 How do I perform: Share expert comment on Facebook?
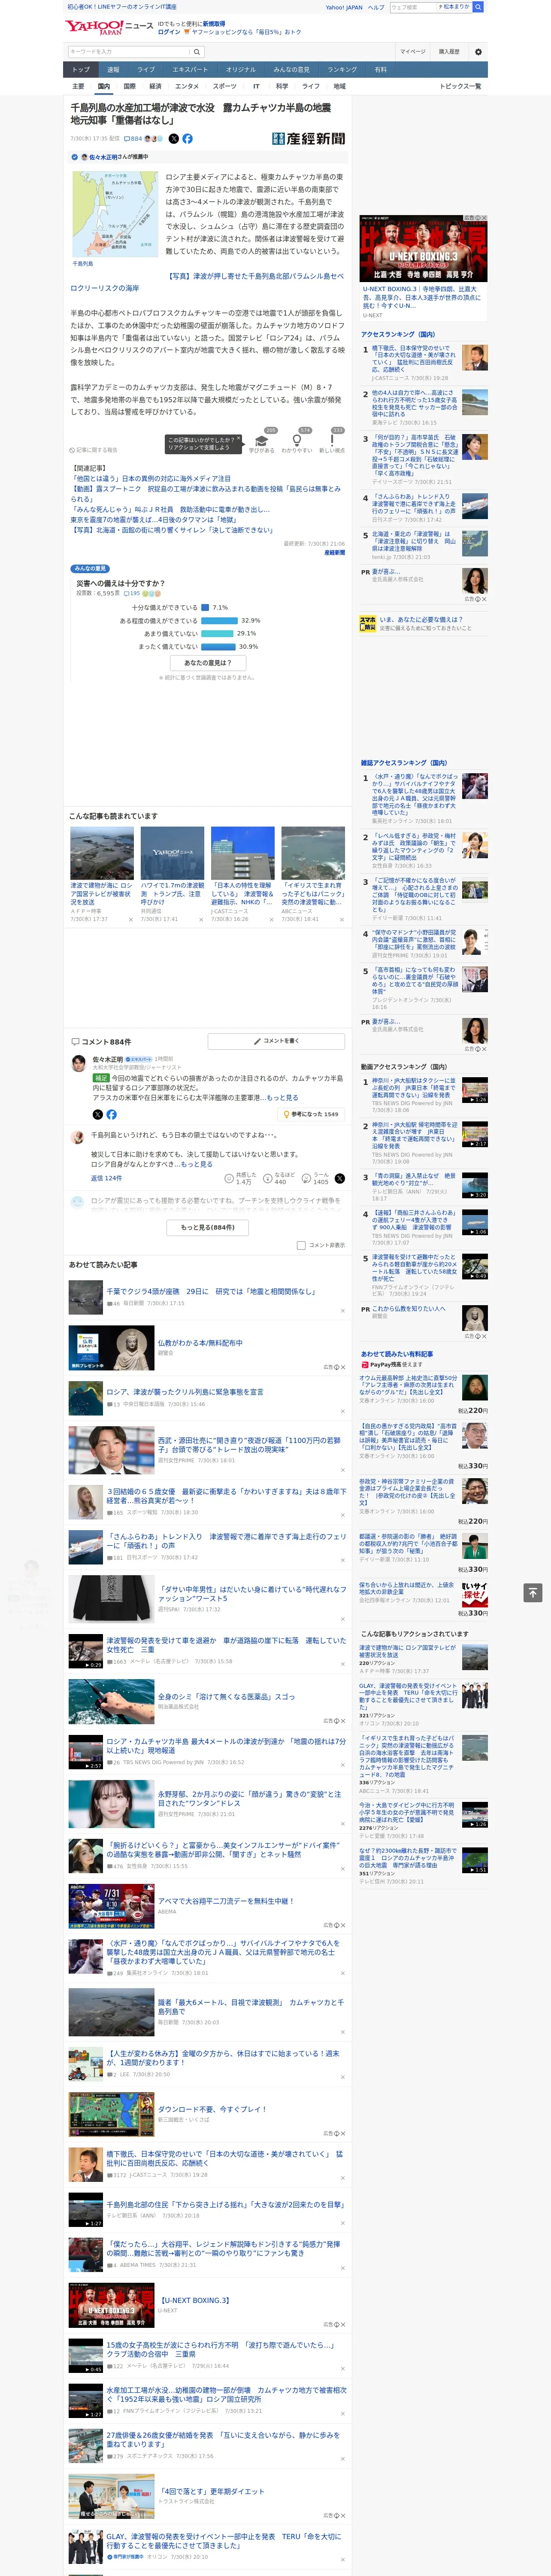tap(111, 1114)
